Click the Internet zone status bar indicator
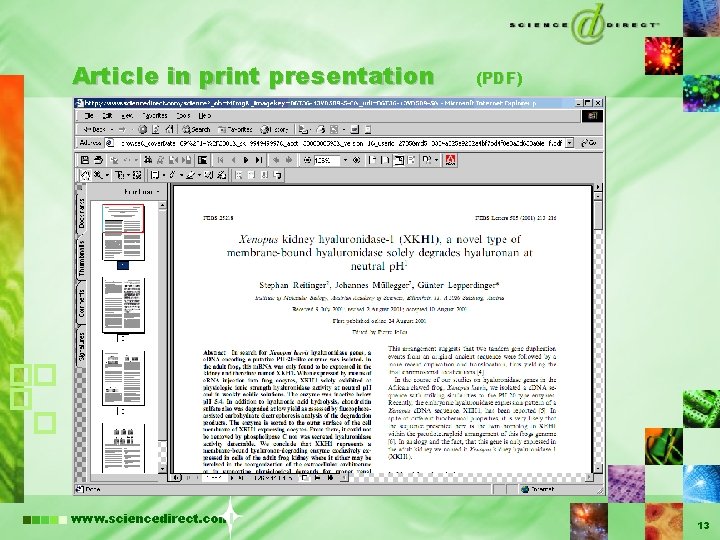720x540 pixels. point(538,489)
